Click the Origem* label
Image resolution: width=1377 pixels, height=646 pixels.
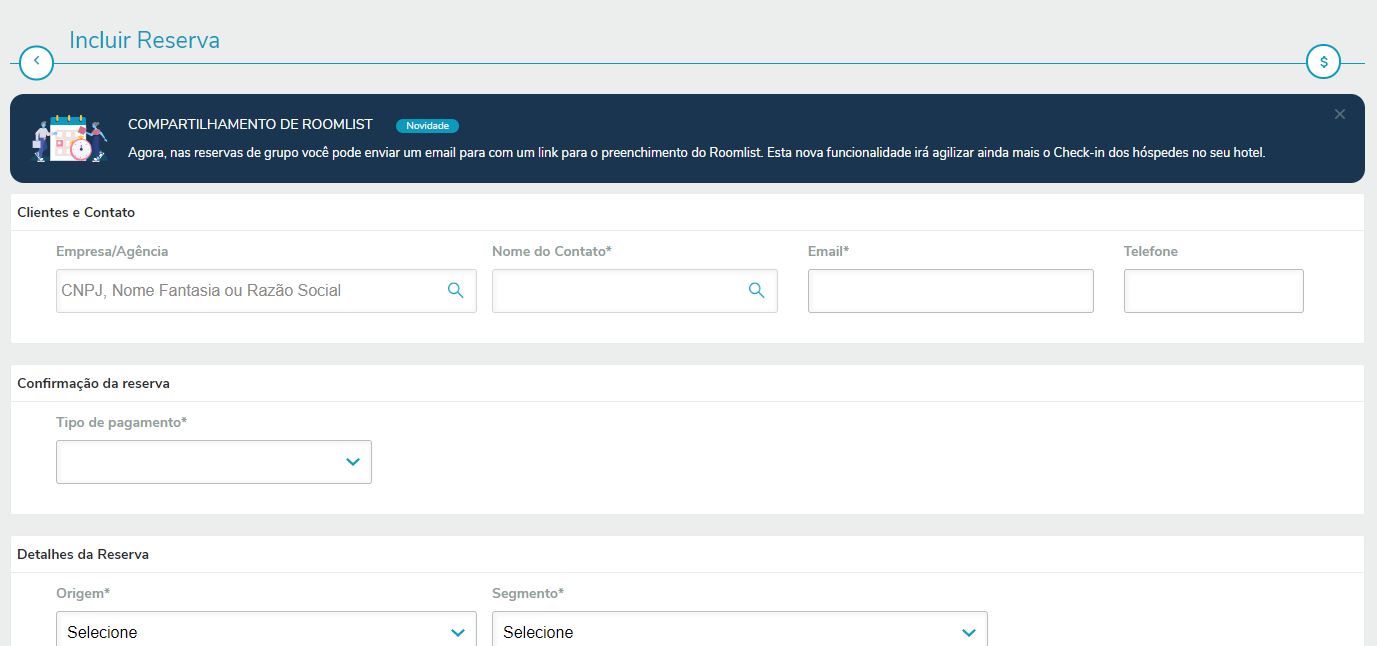point(83,593)
